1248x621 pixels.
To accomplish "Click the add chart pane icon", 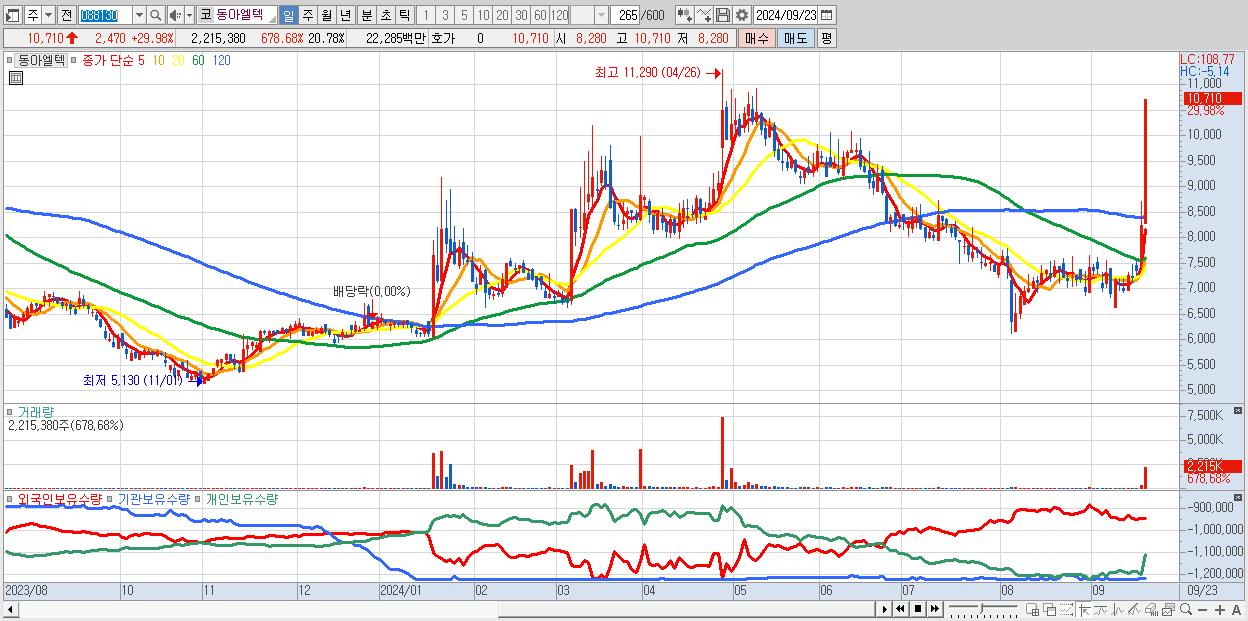I will (1033, 609).
